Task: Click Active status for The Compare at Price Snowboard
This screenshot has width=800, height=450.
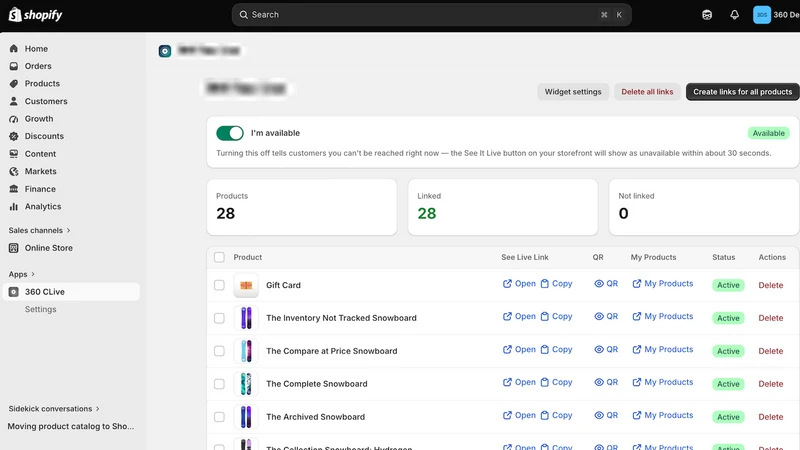Action: tap(728, 351)
